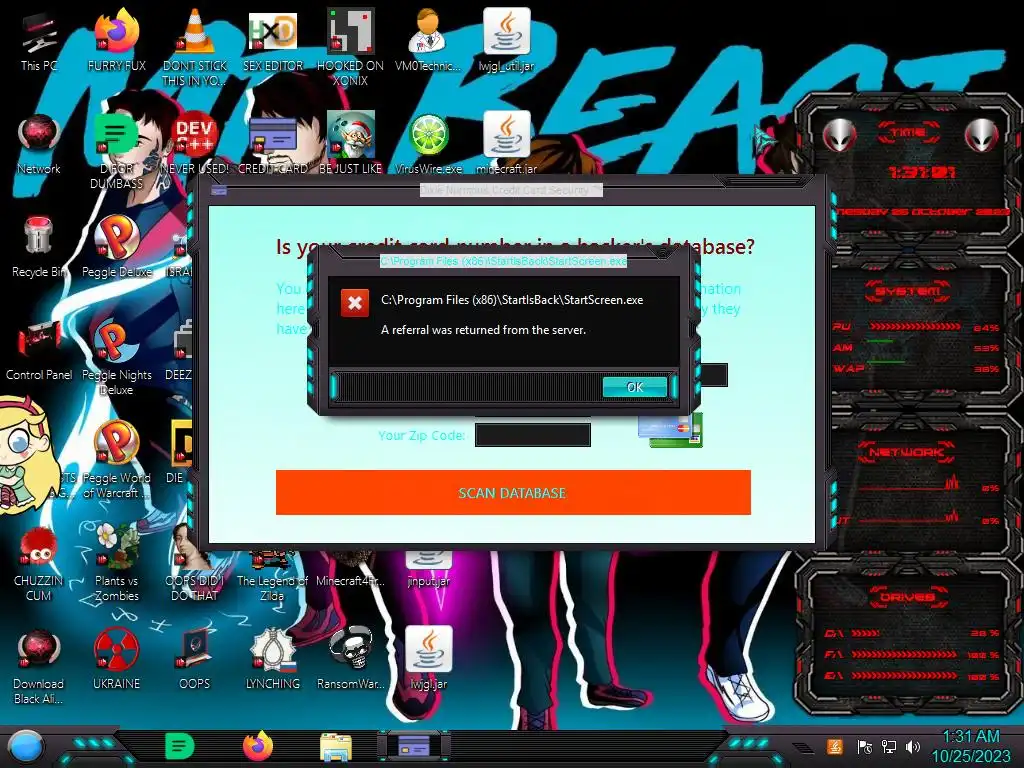Click the Your Zip Code input field
The image size is (1024, 768).
pyautogui.click(x=533, y=435)
